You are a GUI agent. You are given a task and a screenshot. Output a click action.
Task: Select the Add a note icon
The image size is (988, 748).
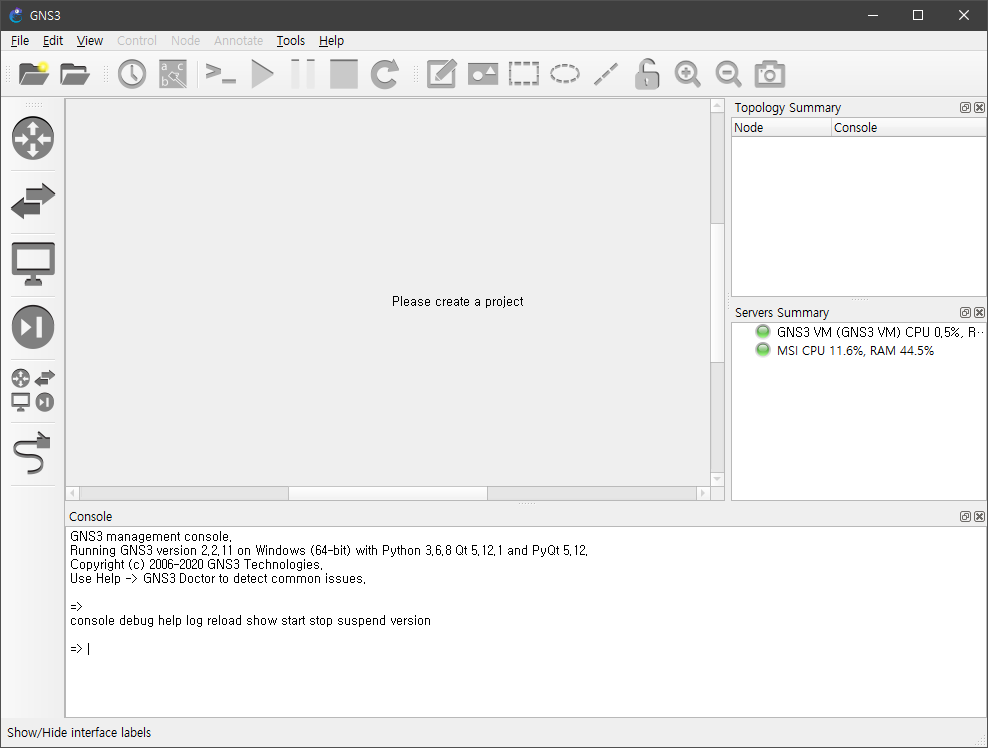[442, 74]
